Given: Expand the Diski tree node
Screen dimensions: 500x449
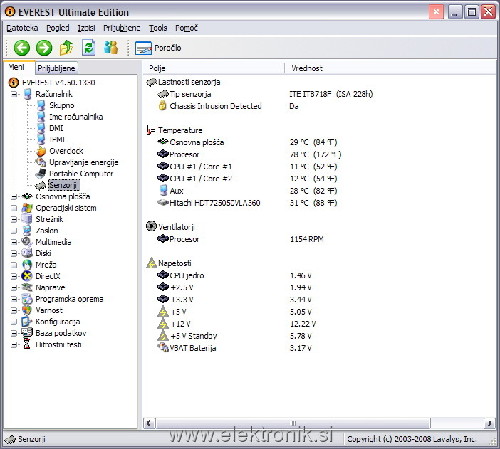Looking at the screenshot, I should coord(14,253).
